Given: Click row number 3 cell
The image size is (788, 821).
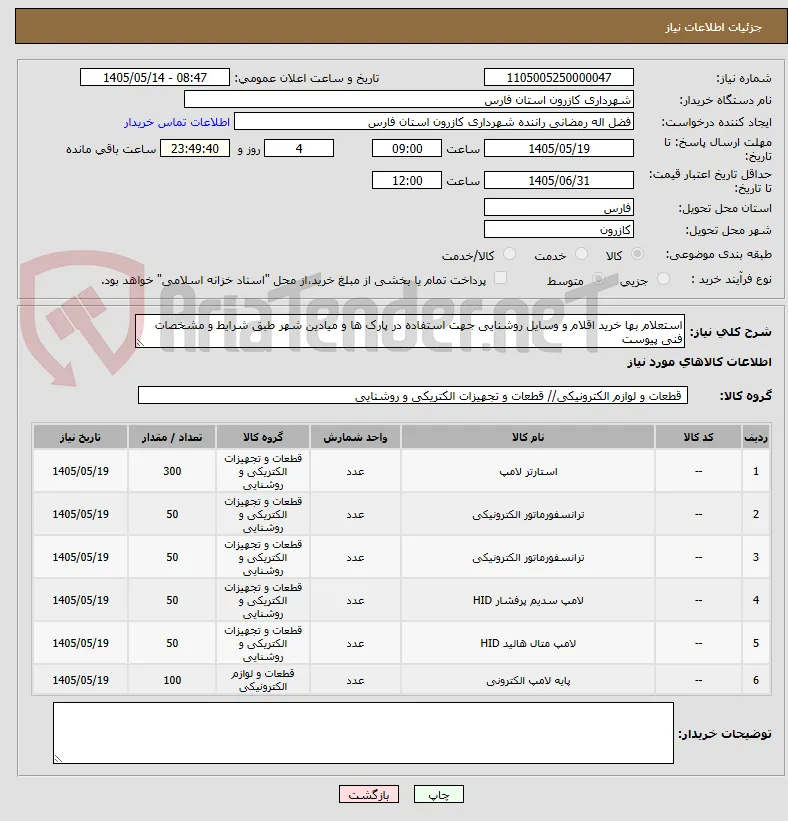Looking at the screenshot, I should pos(756,557).
